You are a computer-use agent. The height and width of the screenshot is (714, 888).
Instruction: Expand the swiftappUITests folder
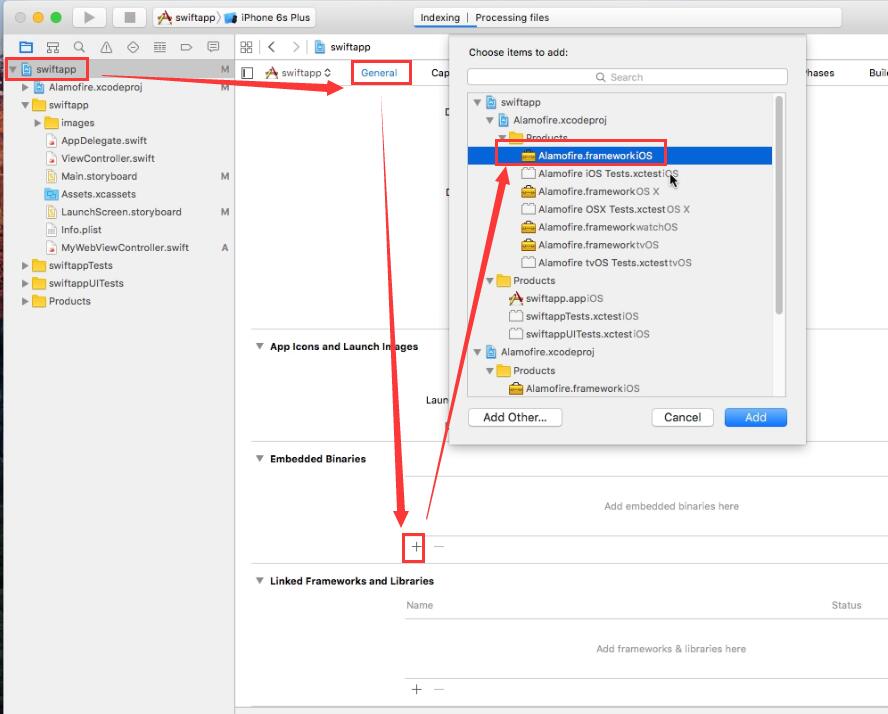click(25, 283)
